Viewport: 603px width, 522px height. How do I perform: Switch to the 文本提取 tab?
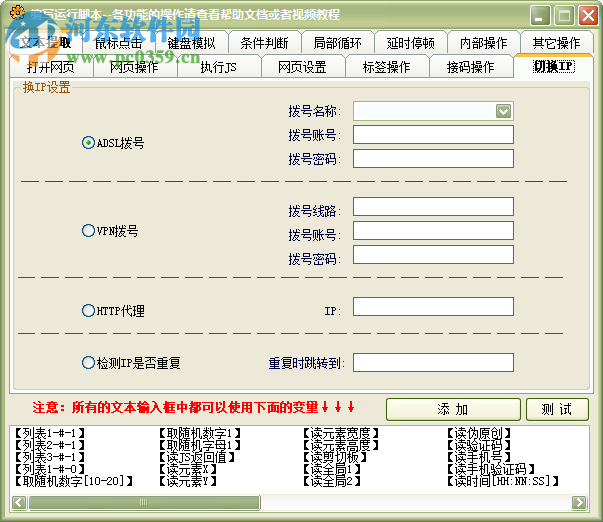[45, 42]
